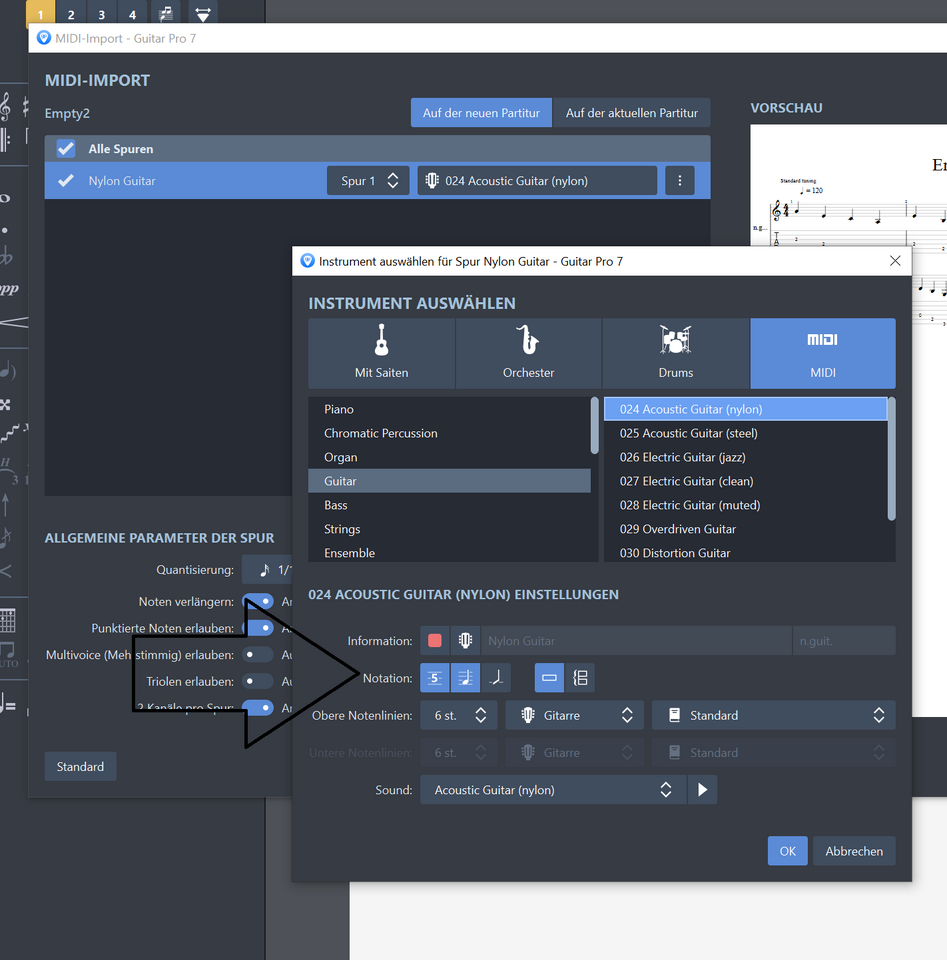The height and width of the screenshot is (960, 947).
Task: Play the Acoustic Guitar sound preview
Action: pos(702,790)
